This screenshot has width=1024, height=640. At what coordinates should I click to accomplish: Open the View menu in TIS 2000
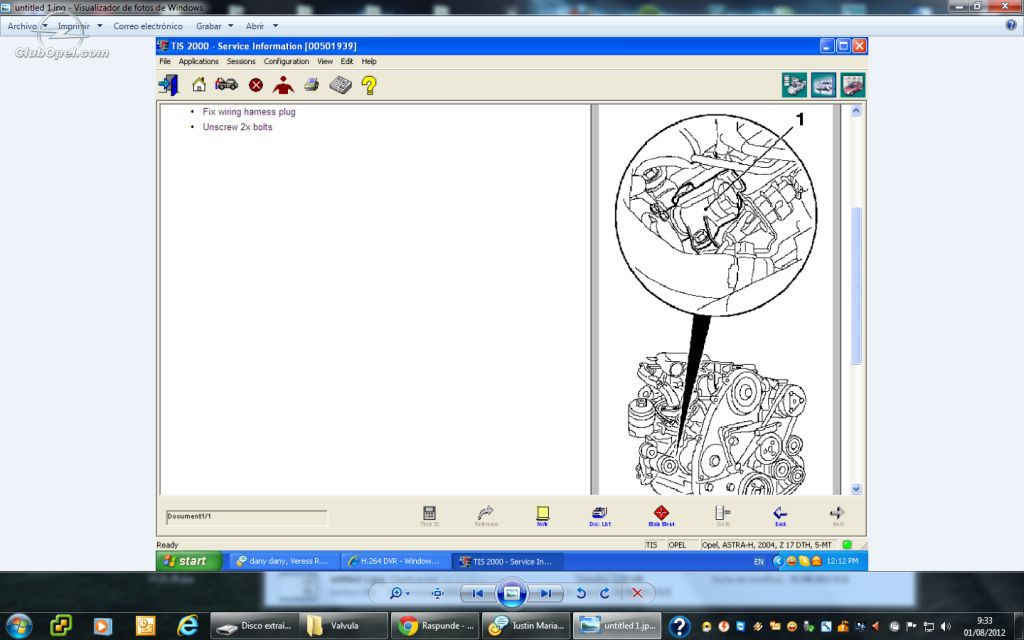click(325, 61)
